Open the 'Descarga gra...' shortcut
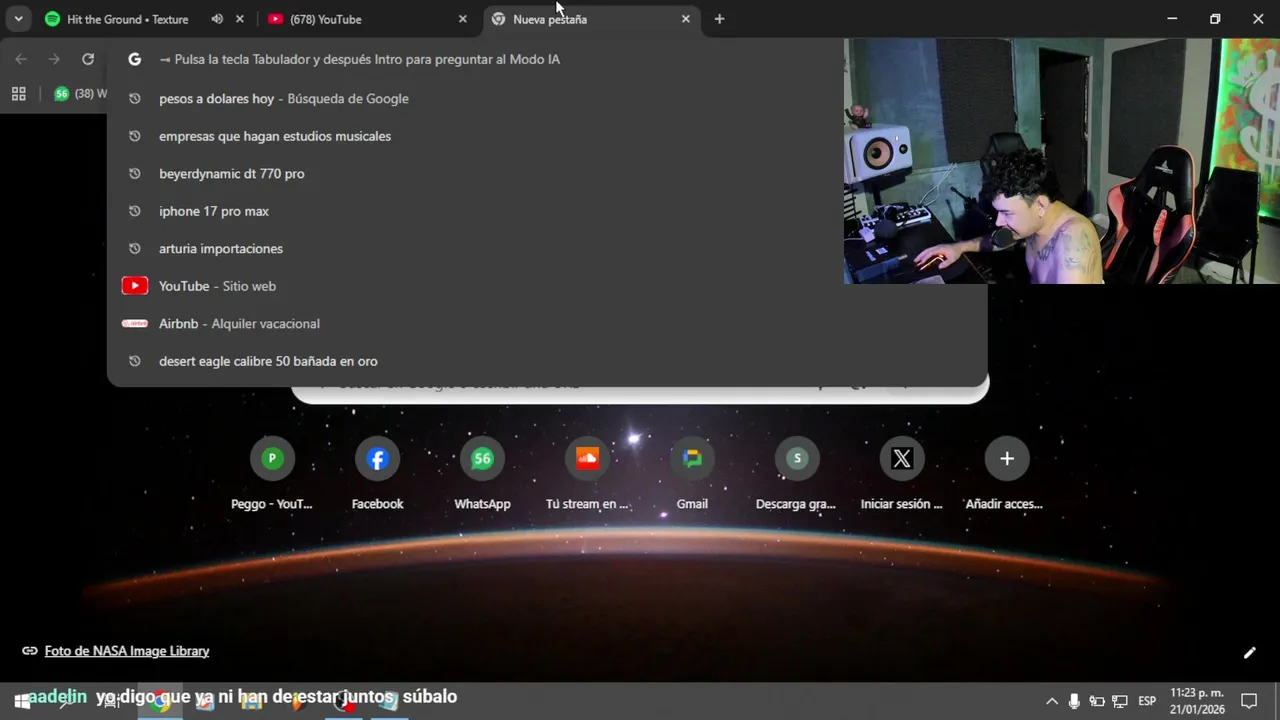Screen dimensions: 1280x720 797,474
